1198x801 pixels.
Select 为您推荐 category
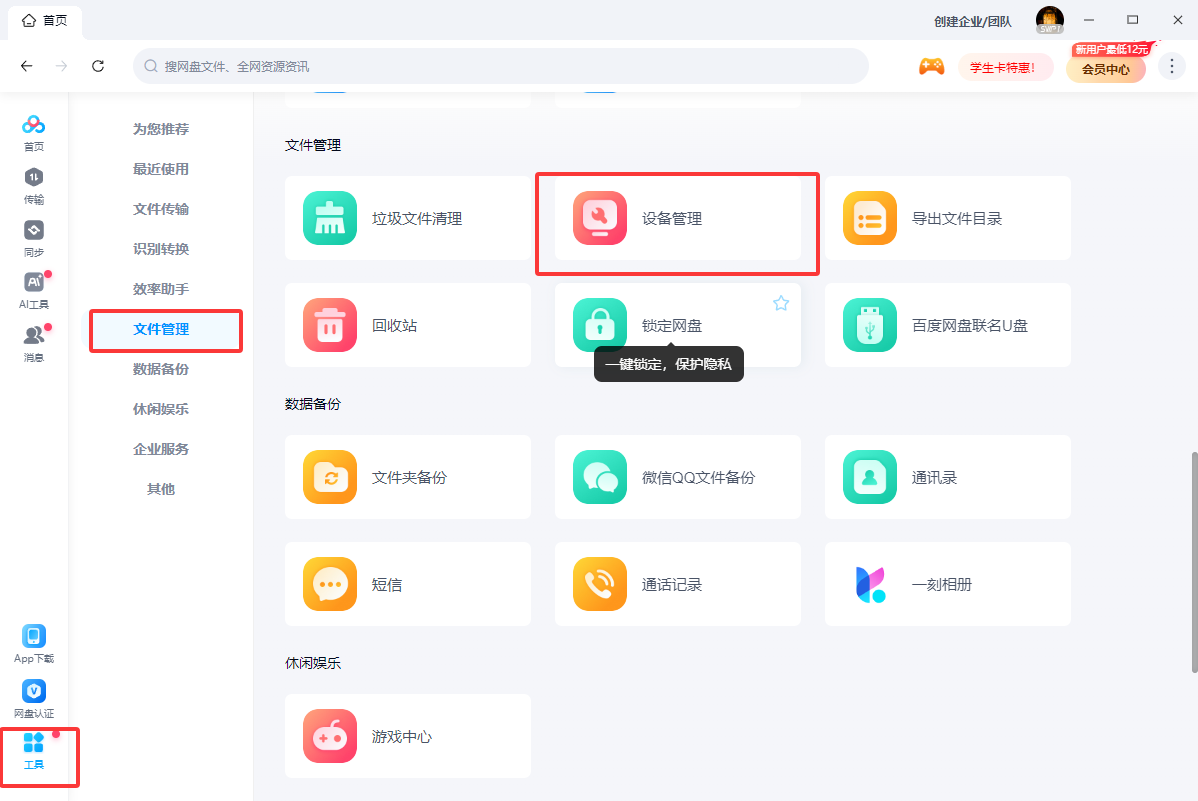[160, 129]
